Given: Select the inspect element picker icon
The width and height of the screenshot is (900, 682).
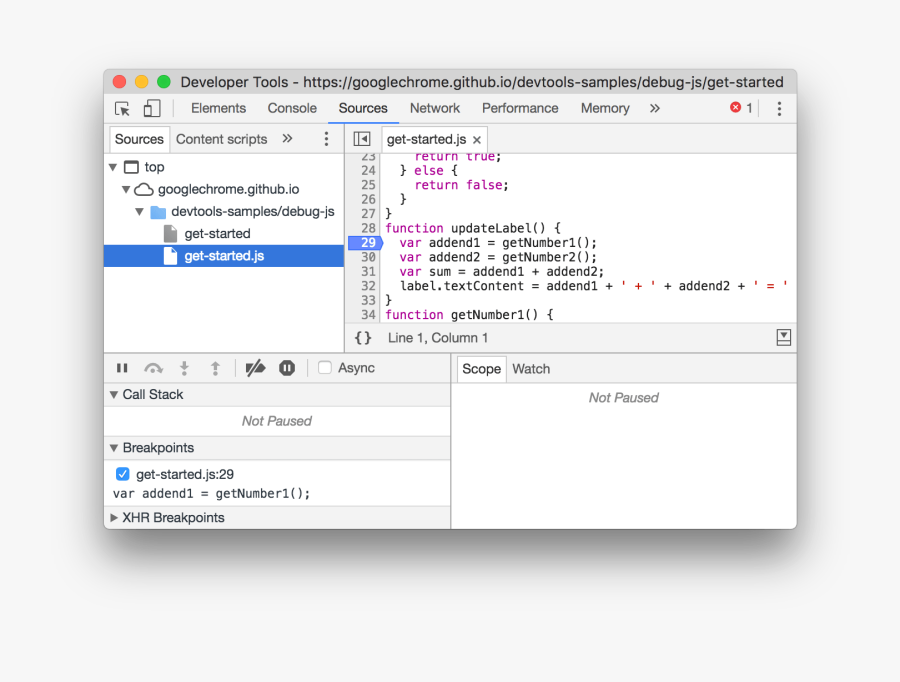Looking at the screenshot, I should 122,109.
